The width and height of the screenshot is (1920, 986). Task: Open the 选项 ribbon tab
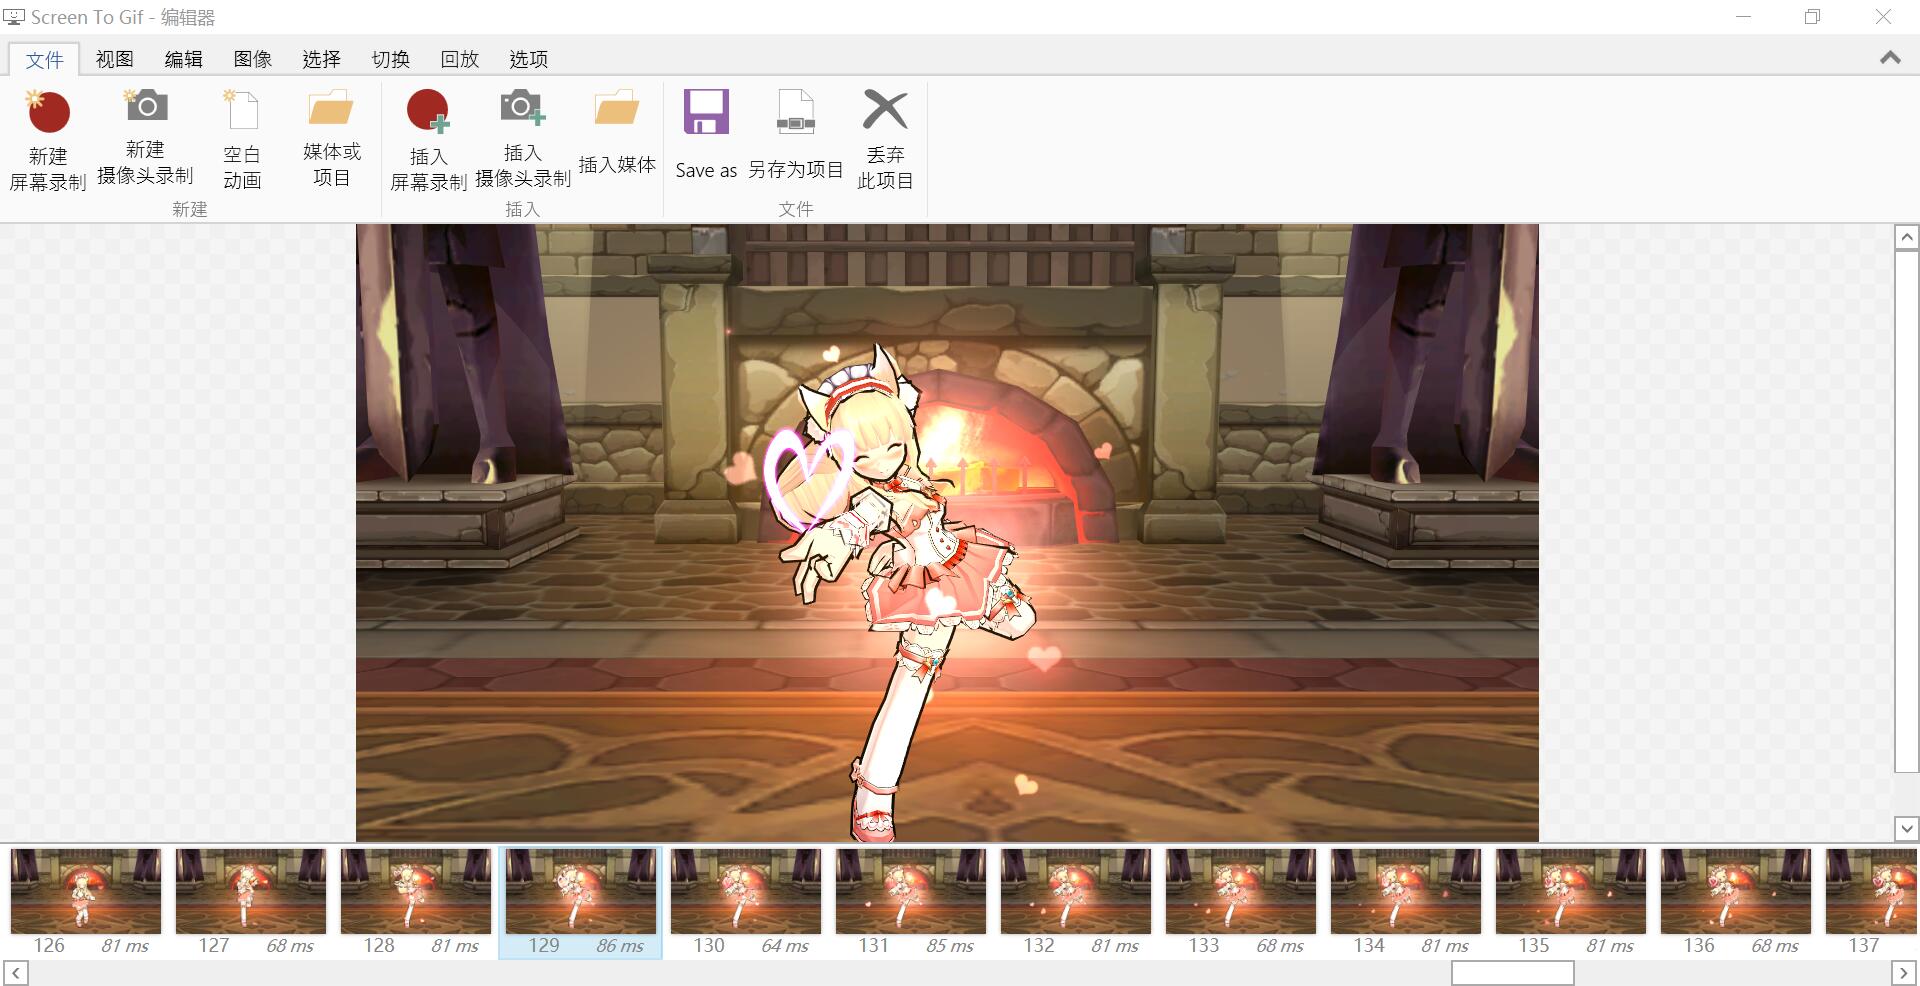(x=528, y=59)
